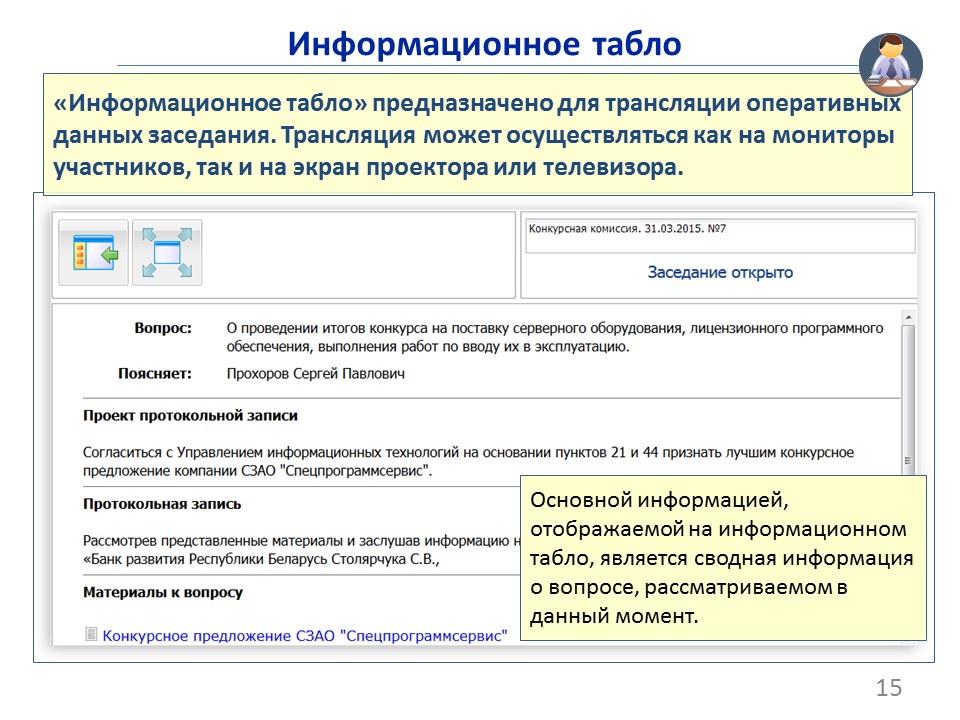Screen dimensions: 960x720
Task: Click the field Конкурсная комиссия. 31.03.2015. №7
Action: click(x=720, y=236)
